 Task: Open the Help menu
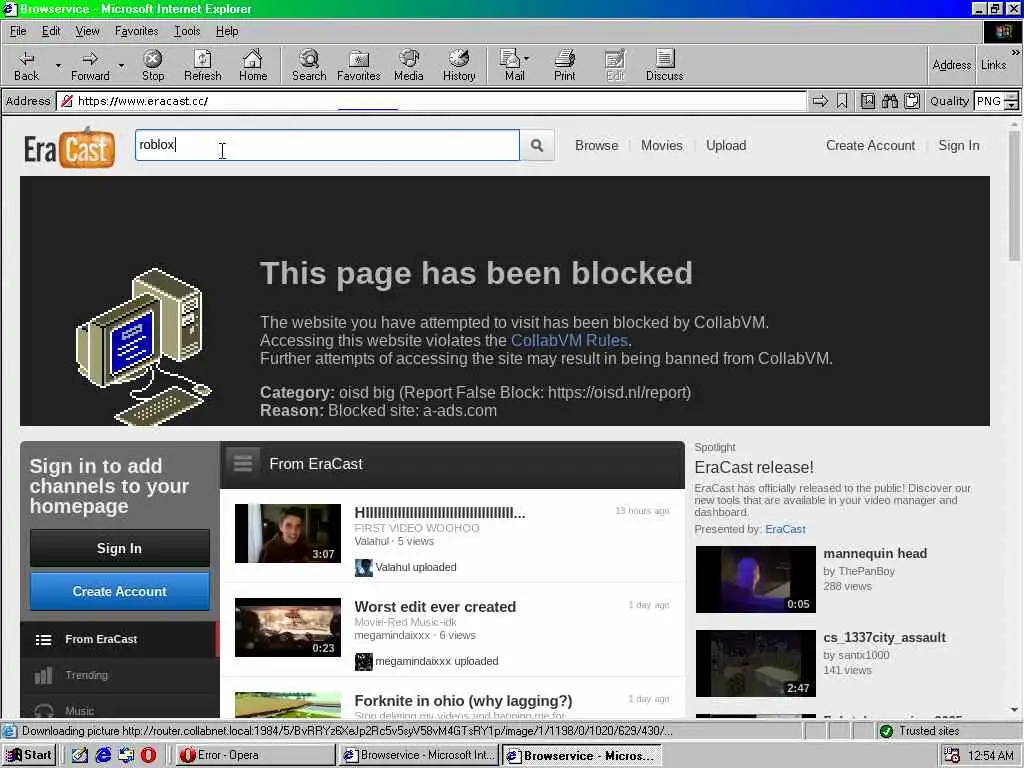(227, 31)
